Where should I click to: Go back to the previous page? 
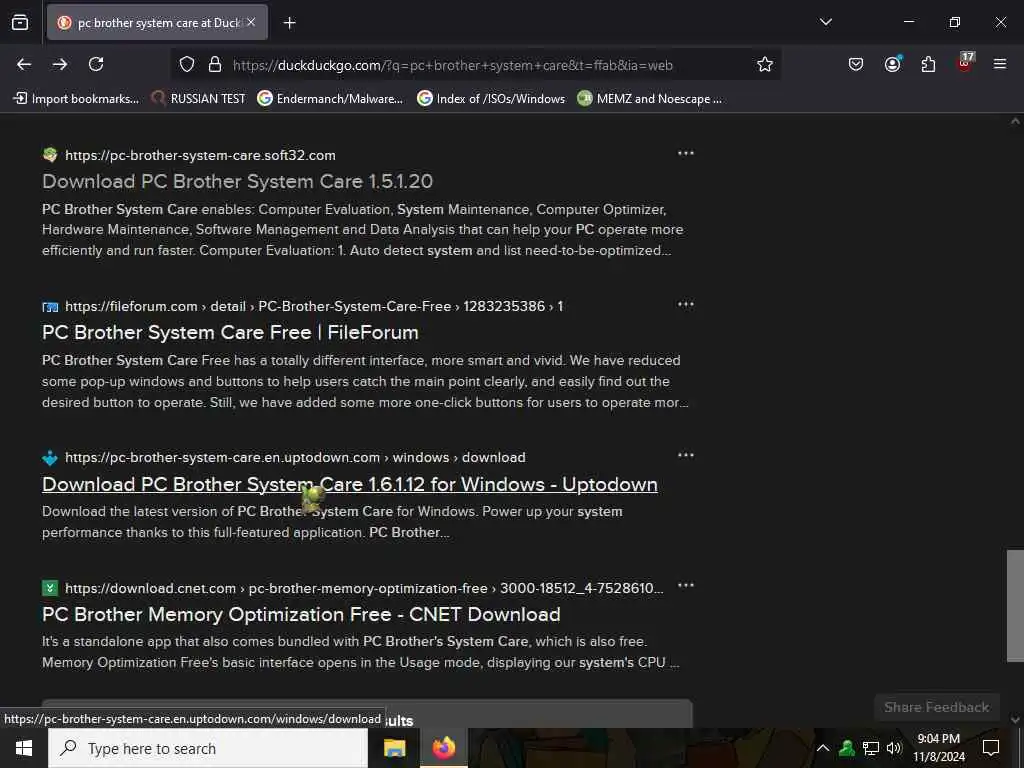coord(24,64)
